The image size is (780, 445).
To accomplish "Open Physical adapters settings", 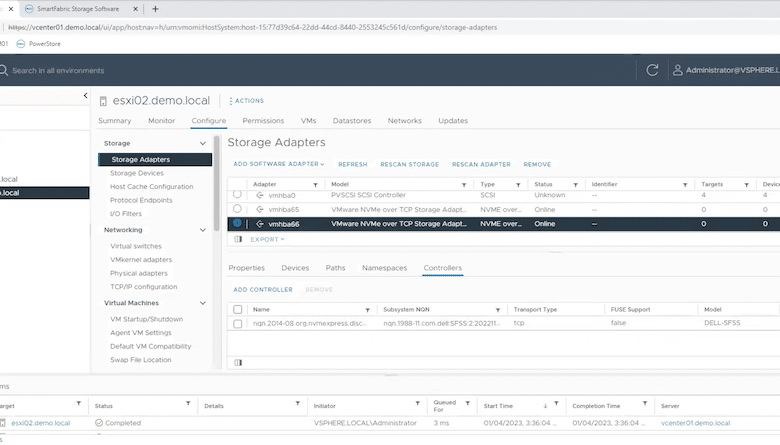I will [139, 273].
